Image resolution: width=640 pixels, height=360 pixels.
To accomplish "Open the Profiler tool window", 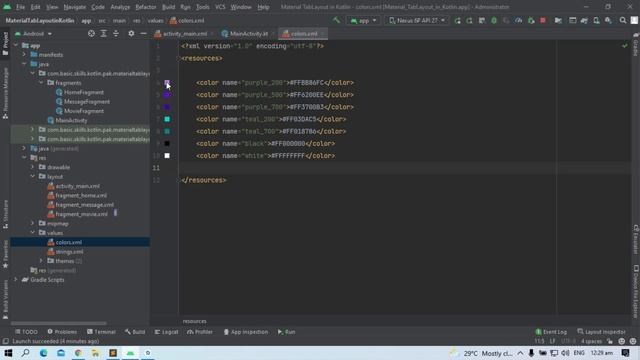I will coord(200,332).
